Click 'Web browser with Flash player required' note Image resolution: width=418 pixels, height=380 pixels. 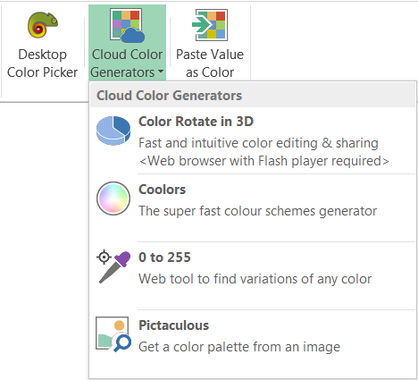(264, 161)
